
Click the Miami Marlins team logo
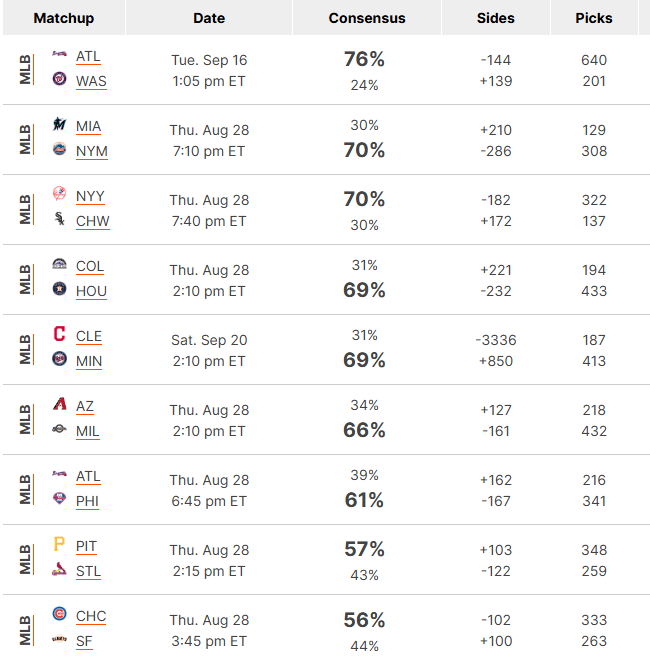pyautogui.click(x=60, y=124)
